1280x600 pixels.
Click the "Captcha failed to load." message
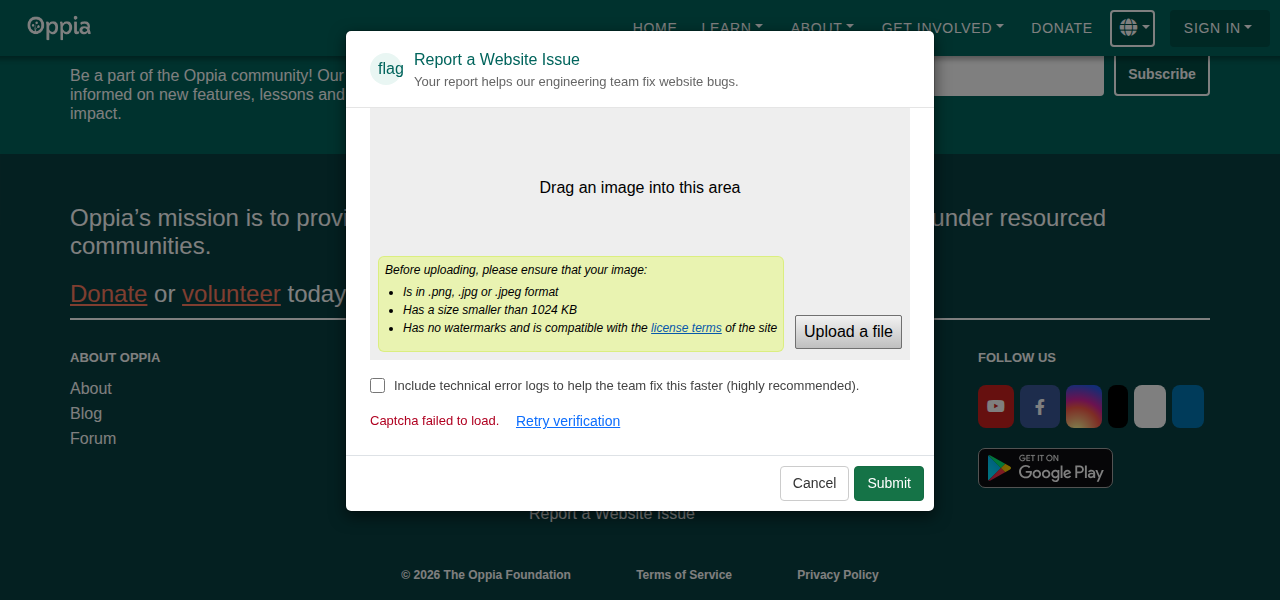[435, 421]
